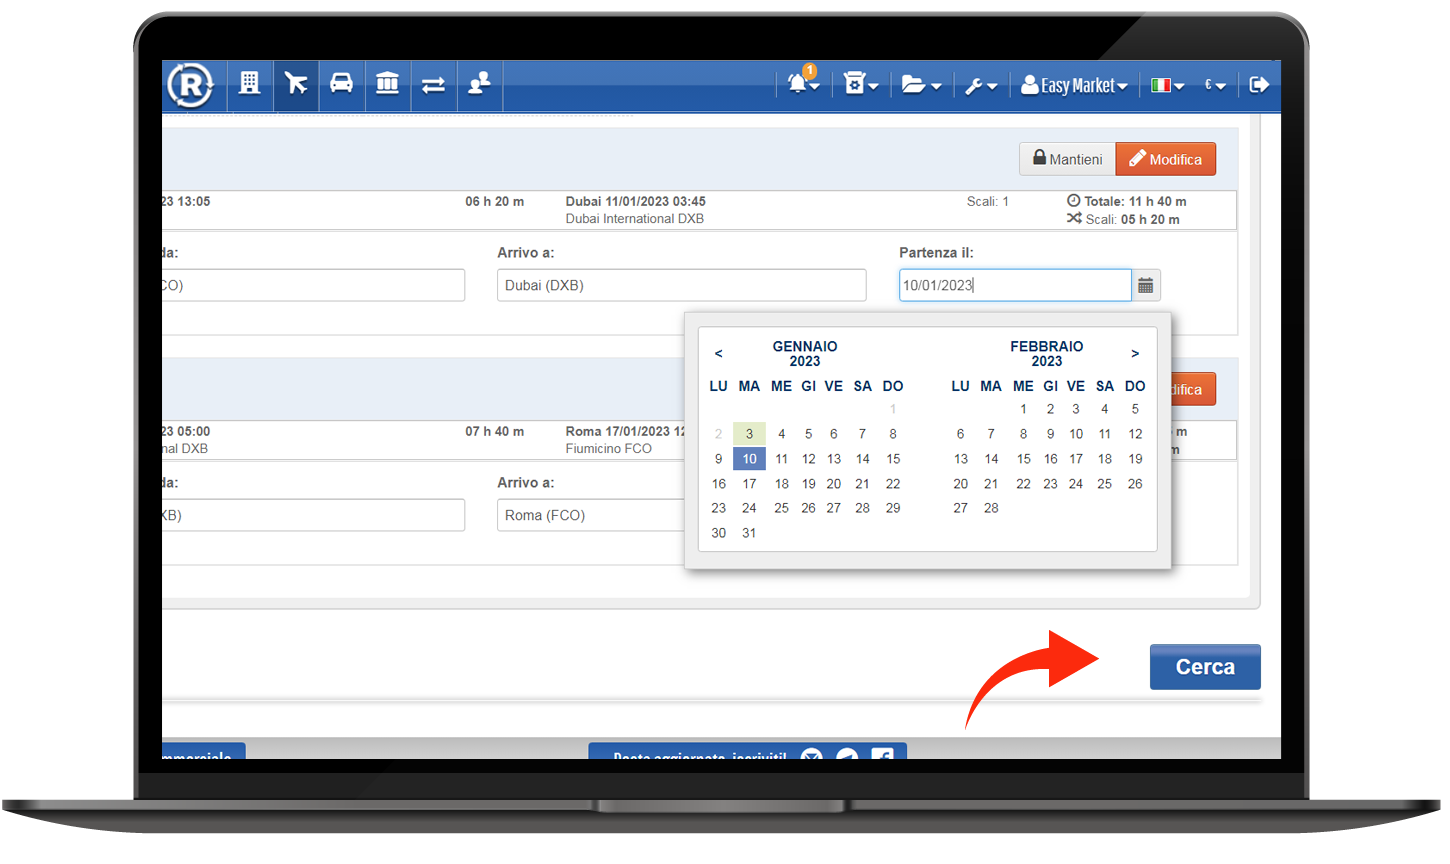Go to previous month in calendar
Image resolution: width=1450 pixels, height=864 pixels.
pyautogui.click(x=718, y=353)
